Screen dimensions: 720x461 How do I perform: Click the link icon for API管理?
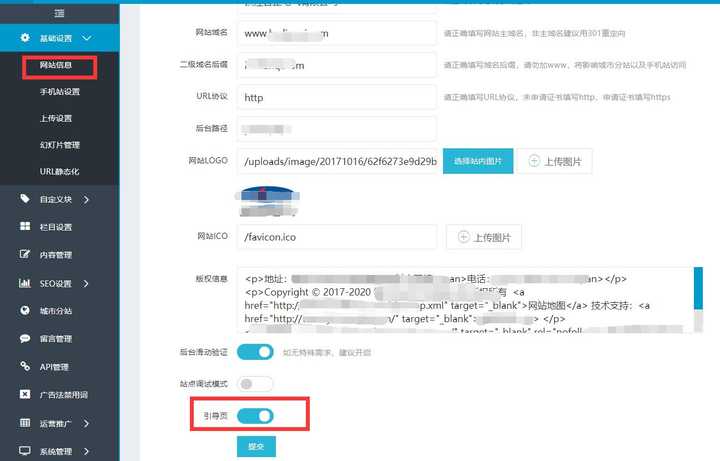[x=25, y=366]
